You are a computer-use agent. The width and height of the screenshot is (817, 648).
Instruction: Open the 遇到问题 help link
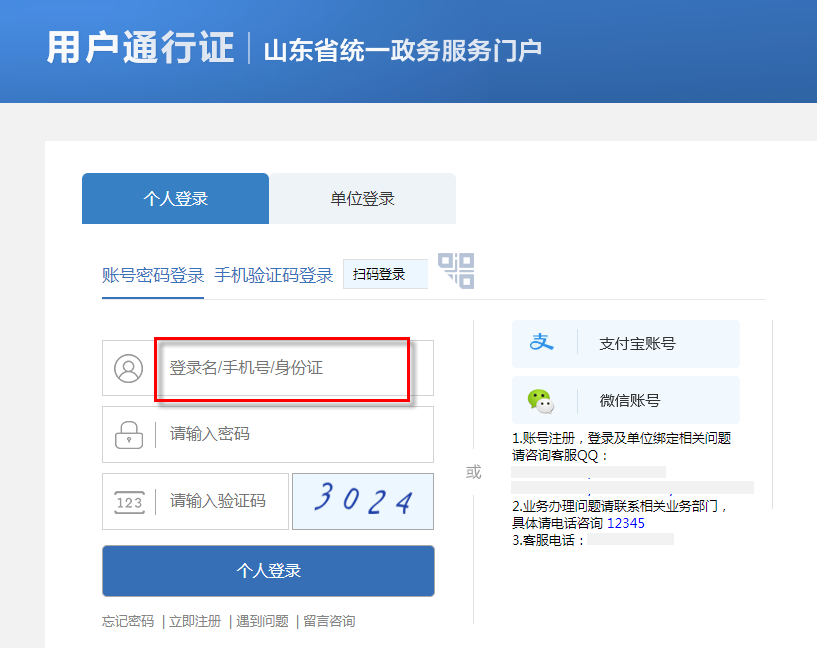[262, 621]
